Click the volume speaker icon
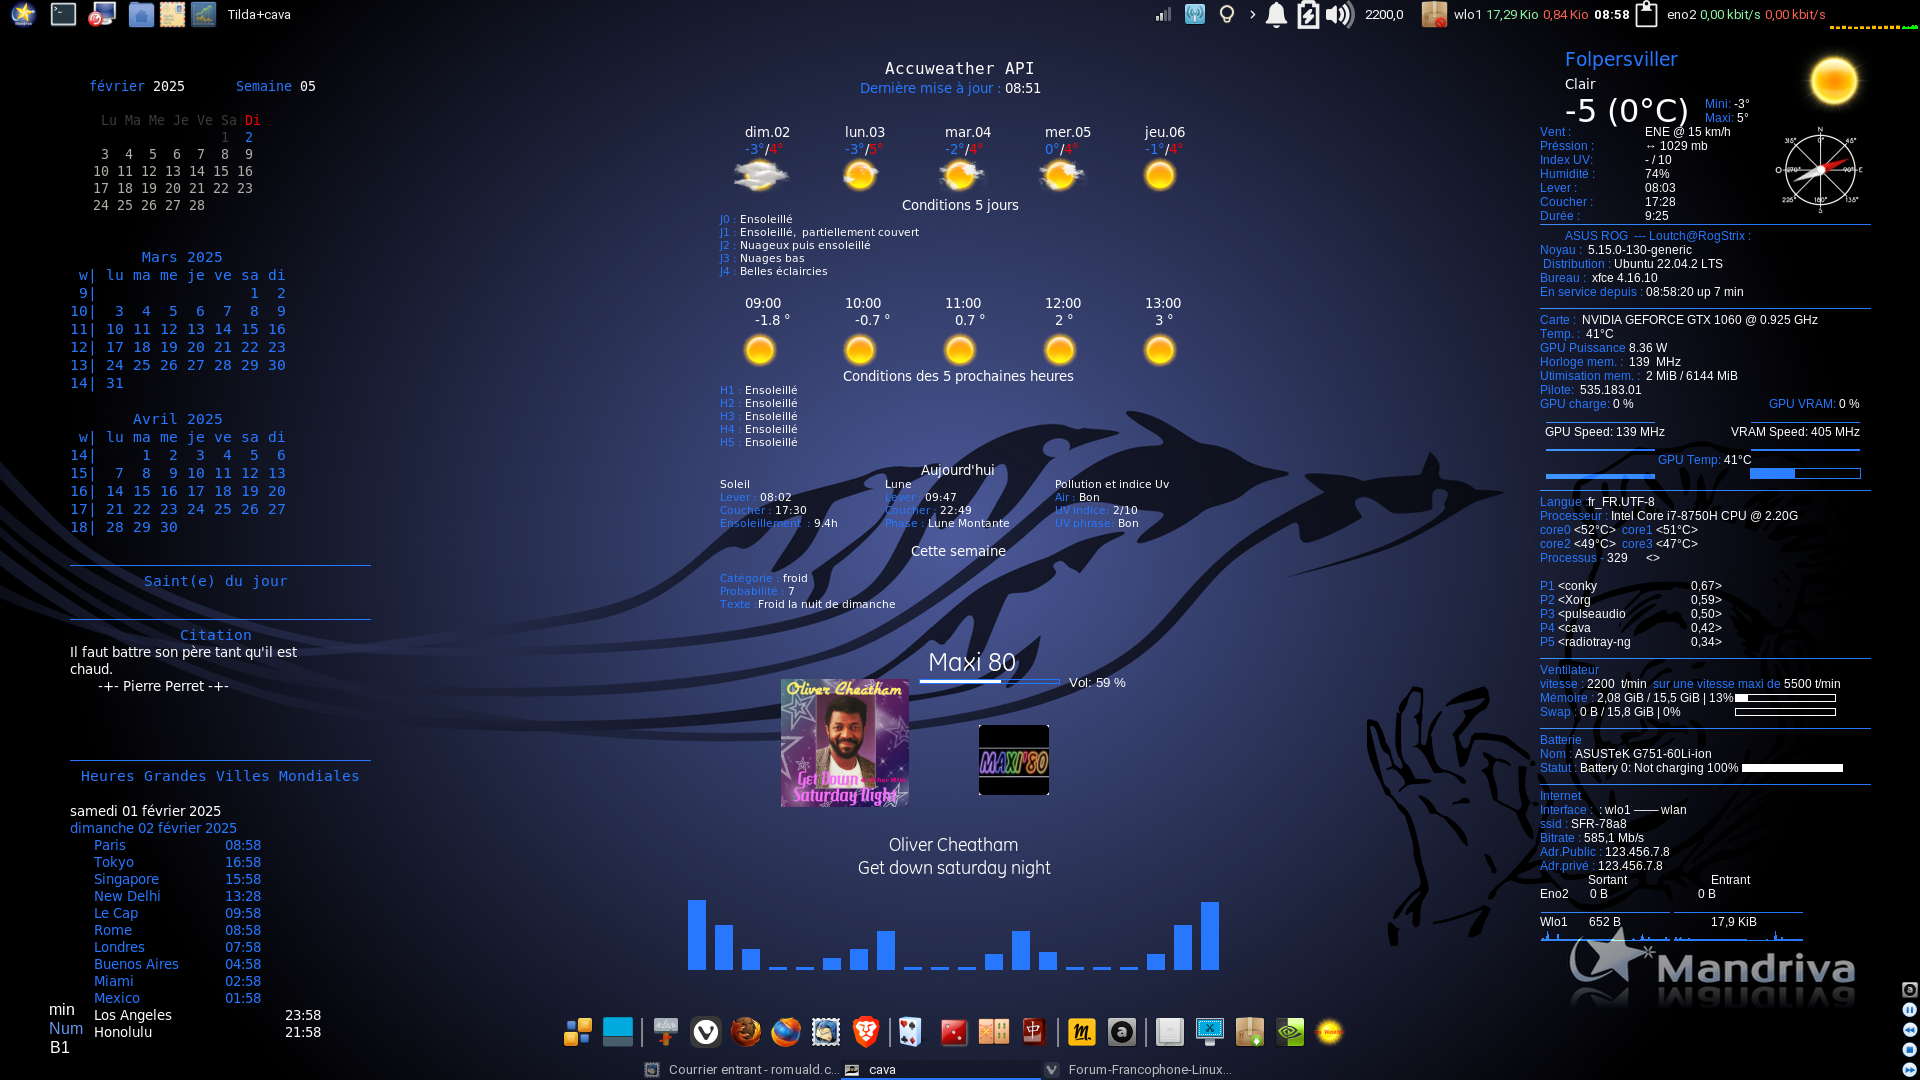Screen dimensions: 1920x1080 pyautogui.click(x=1339, y=14)
